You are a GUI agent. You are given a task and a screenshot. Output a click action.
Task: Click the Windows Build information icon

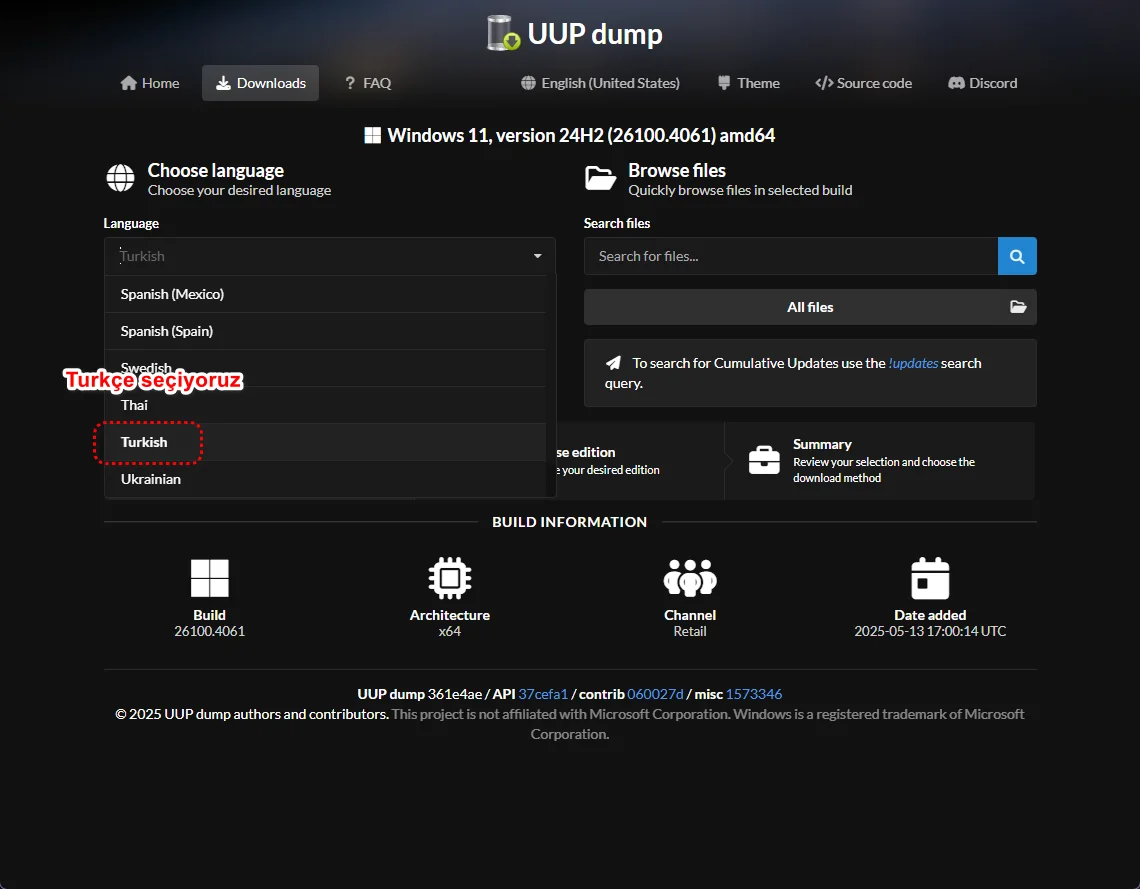pos(209,578)
